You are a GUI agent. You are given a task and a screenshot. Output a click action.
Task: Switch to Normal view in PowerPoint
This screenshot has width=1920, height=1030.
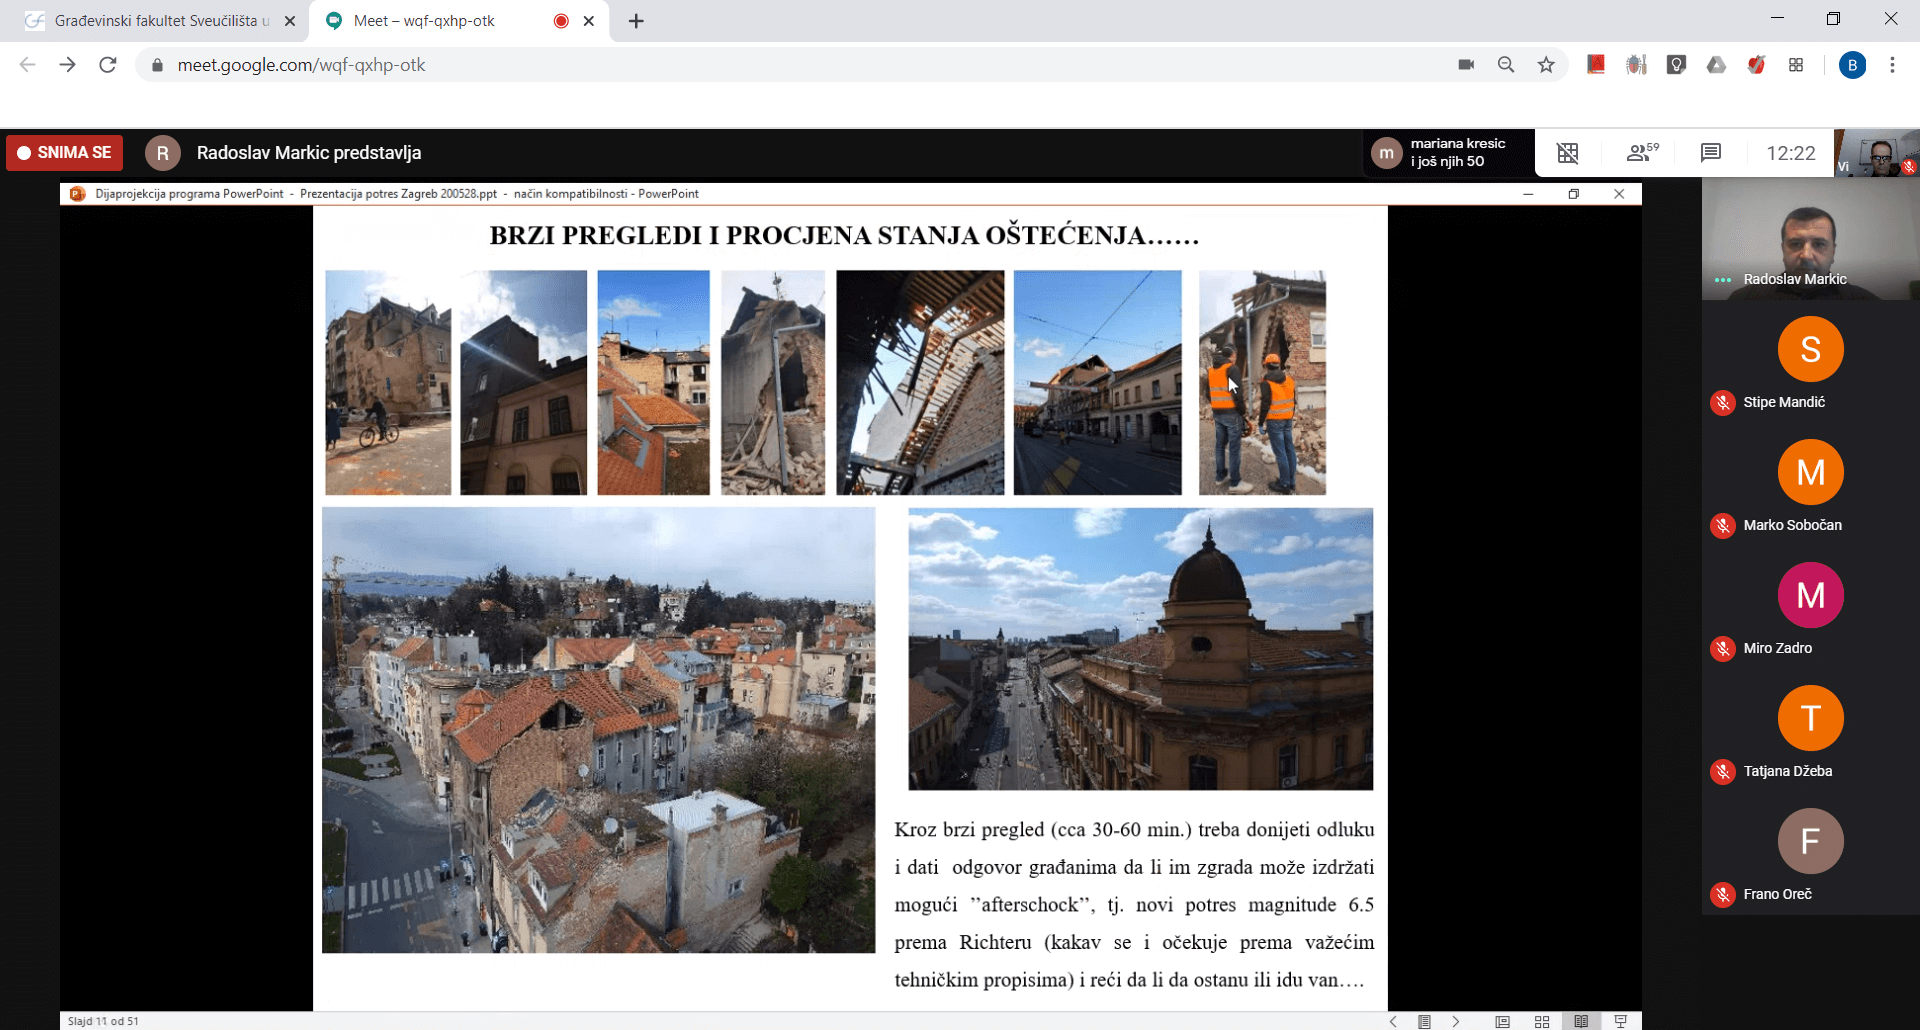(1502, 1021)
